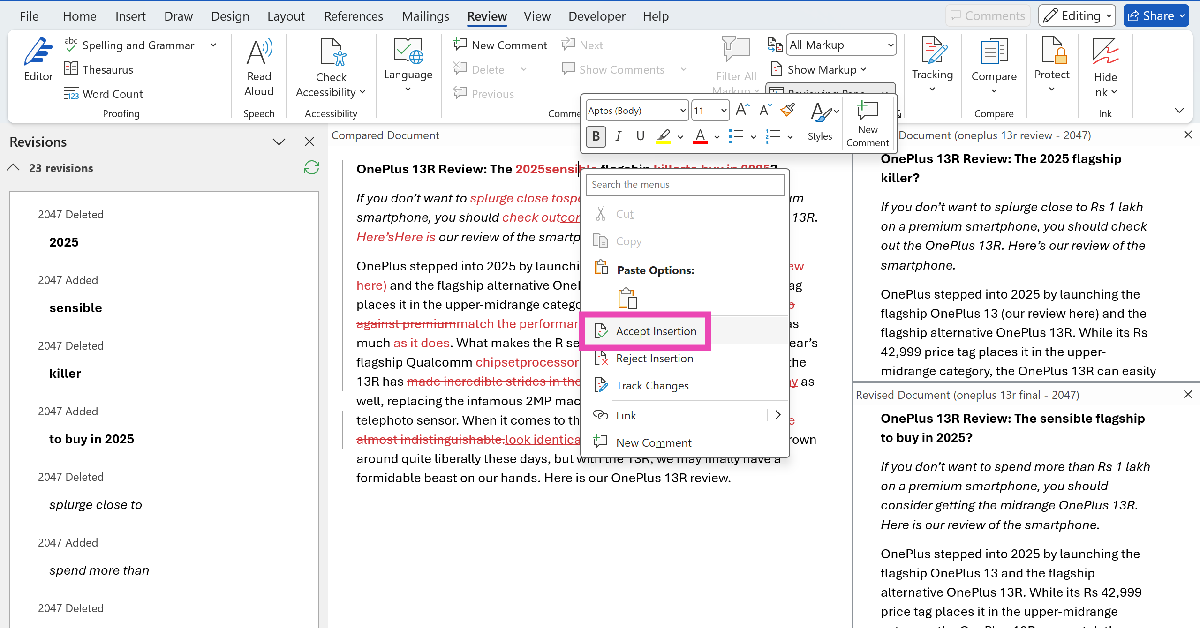
Task: Open the Revisions pane options chevron
Action: [279, 142]
